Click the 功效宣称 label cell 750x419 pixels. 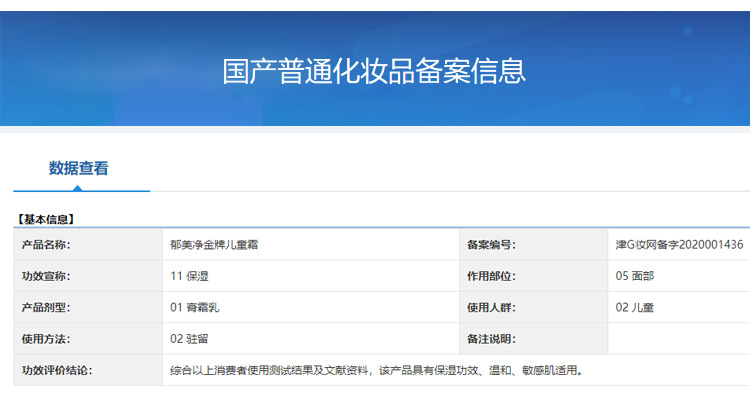(88, 276)
